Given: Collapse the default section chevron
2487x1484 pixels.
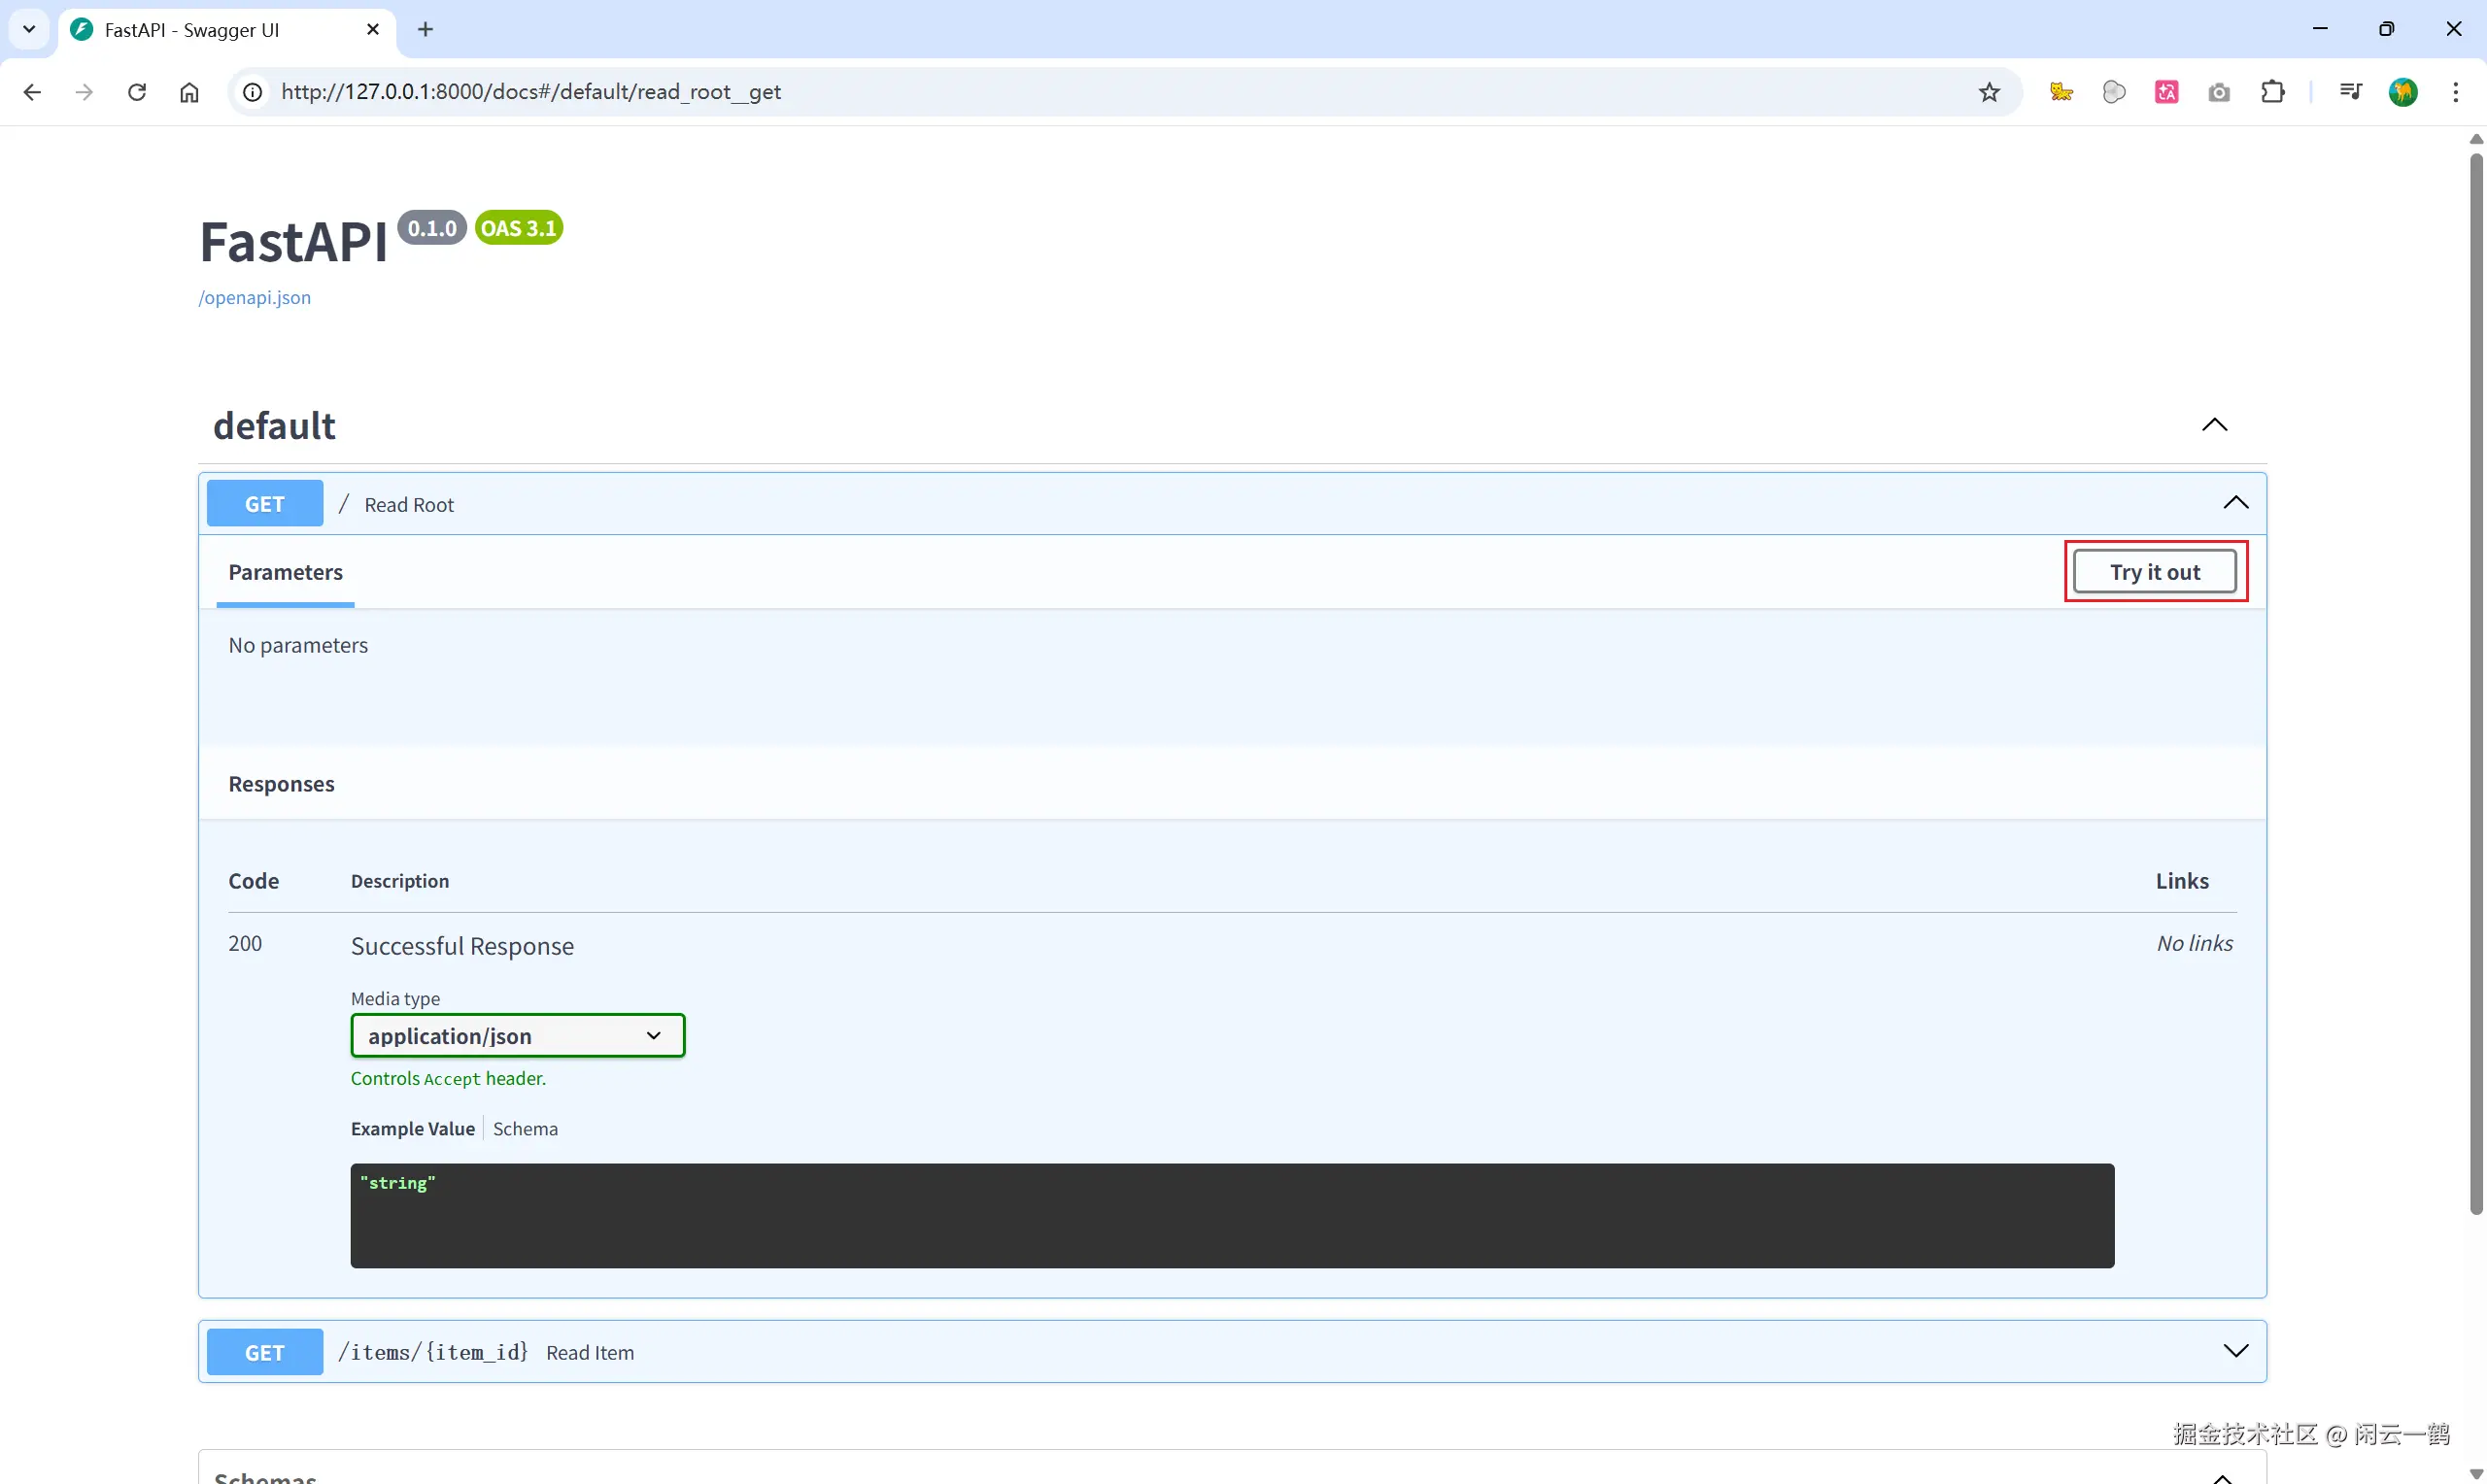Looking at the screenshot, I should 2214,425.
